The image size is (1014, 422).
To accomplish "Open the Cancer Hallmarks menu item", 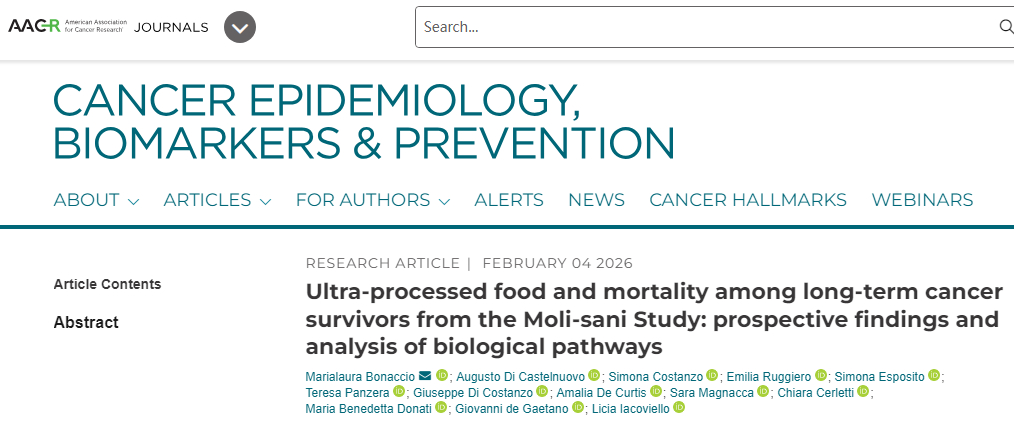I will pos(748,200).
